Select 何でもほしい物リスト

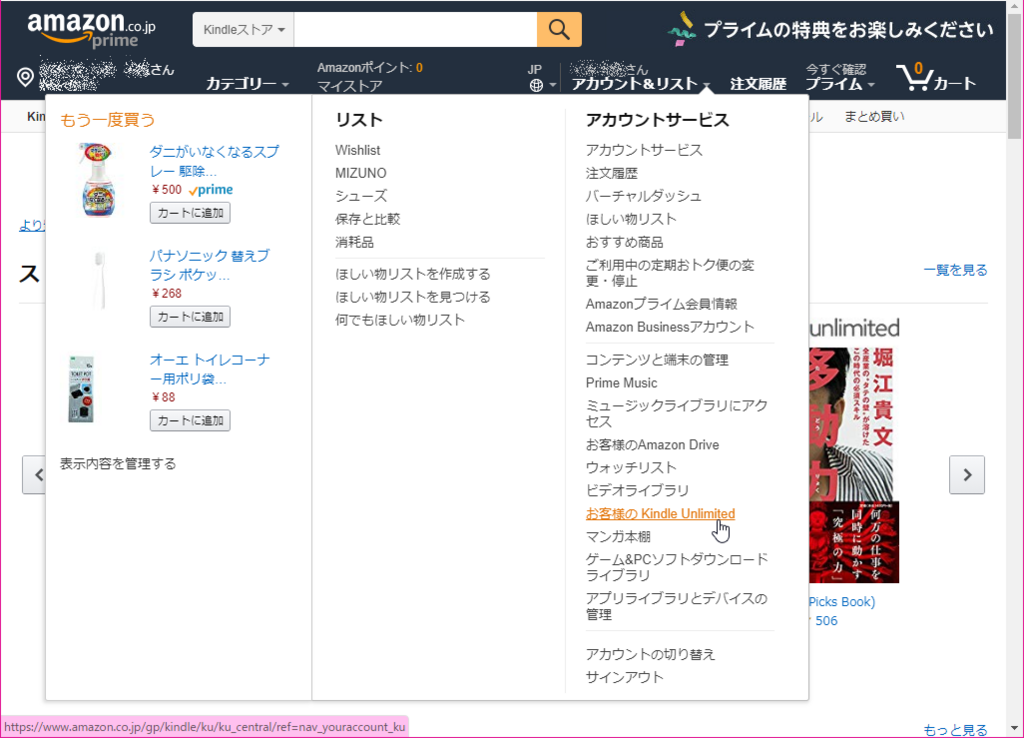pos(400,320)
